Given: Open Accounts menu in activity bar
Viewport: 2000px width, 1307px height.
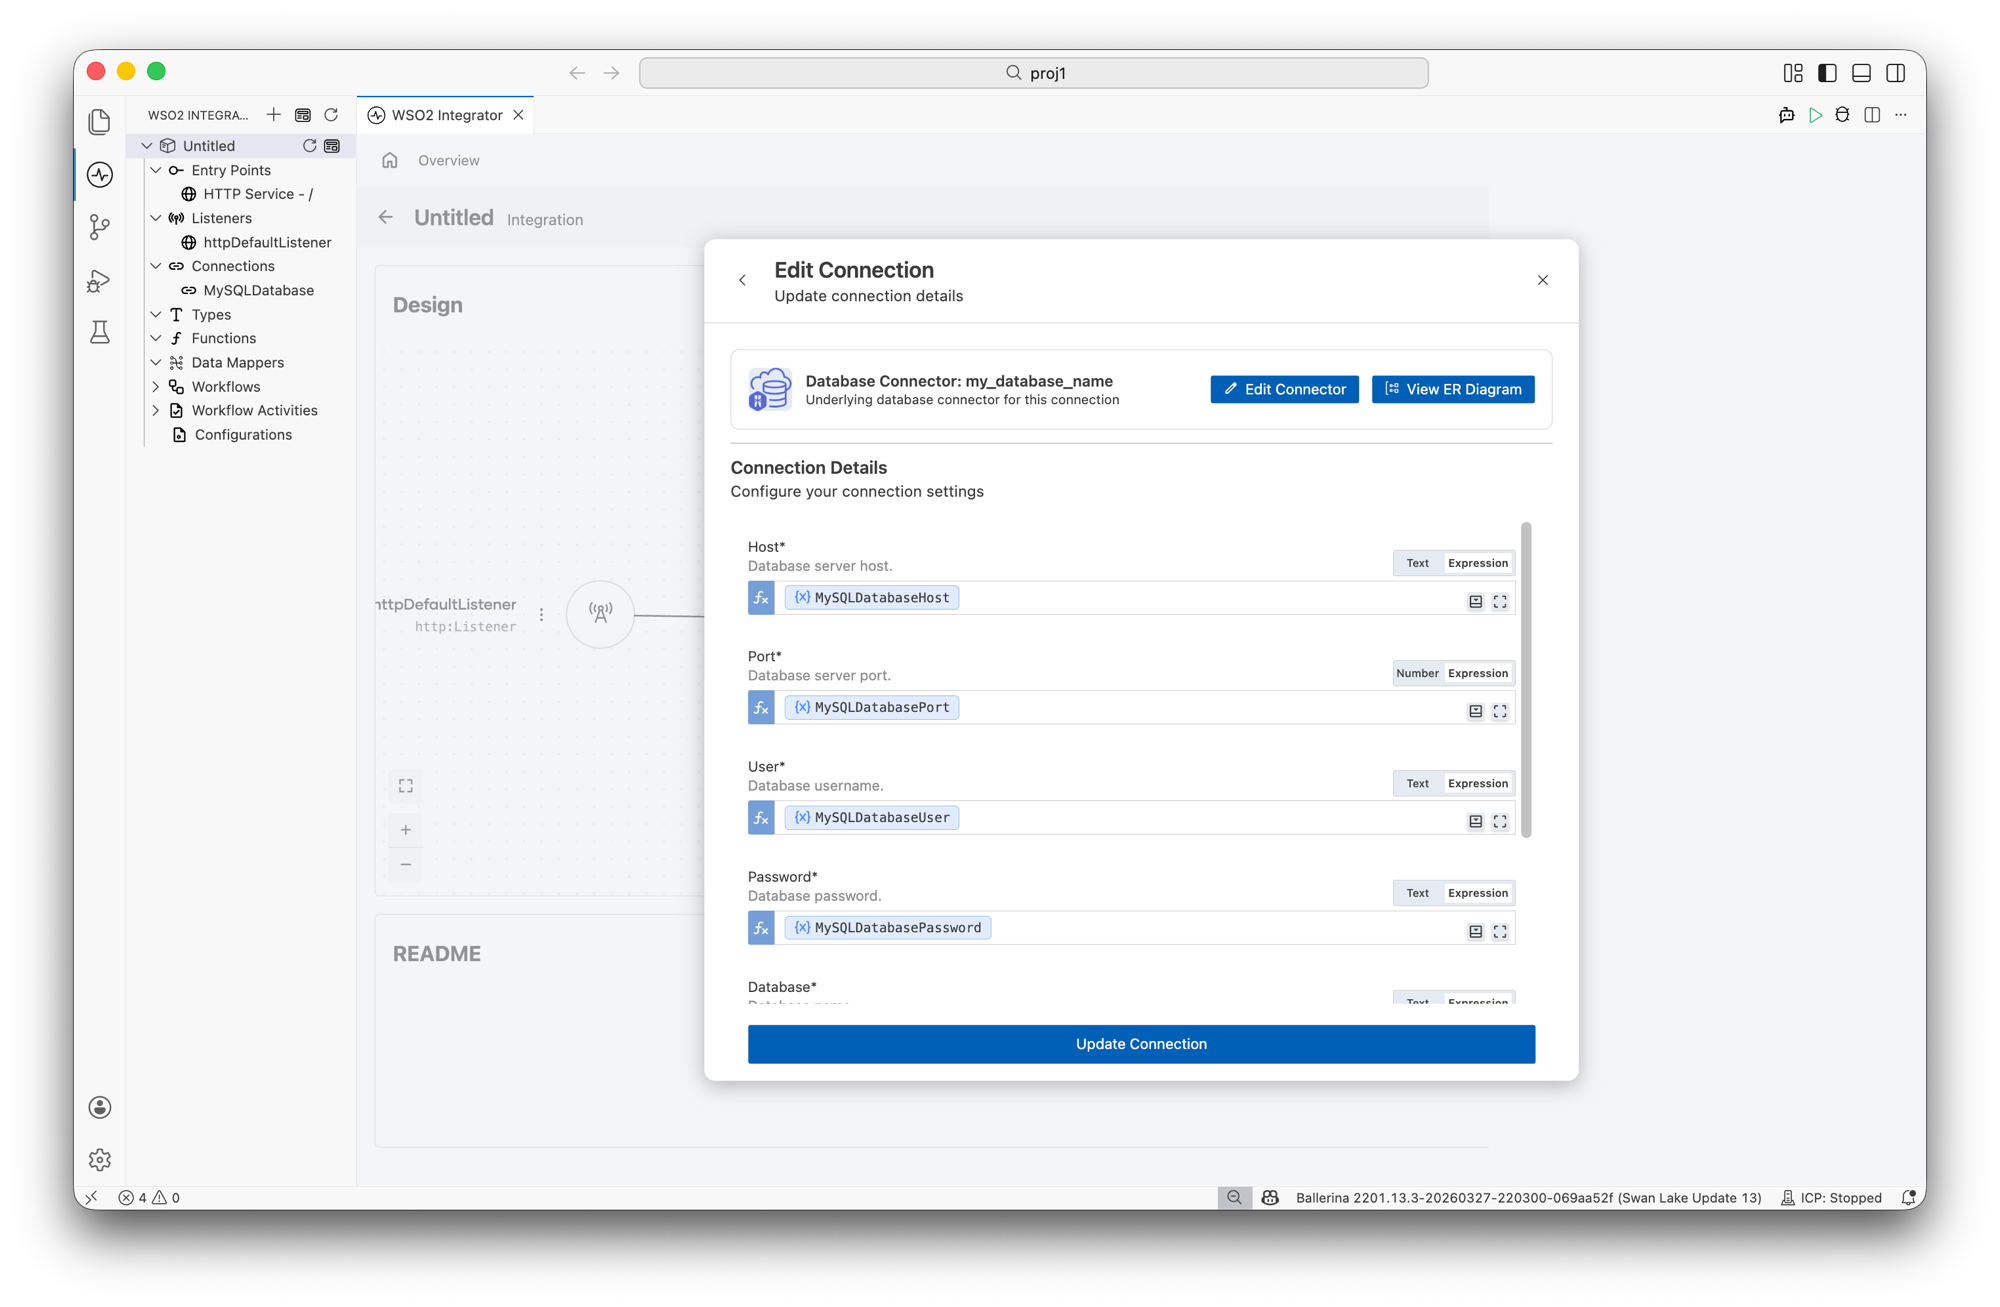Looking at the screenshot, I should point(100,1107).
